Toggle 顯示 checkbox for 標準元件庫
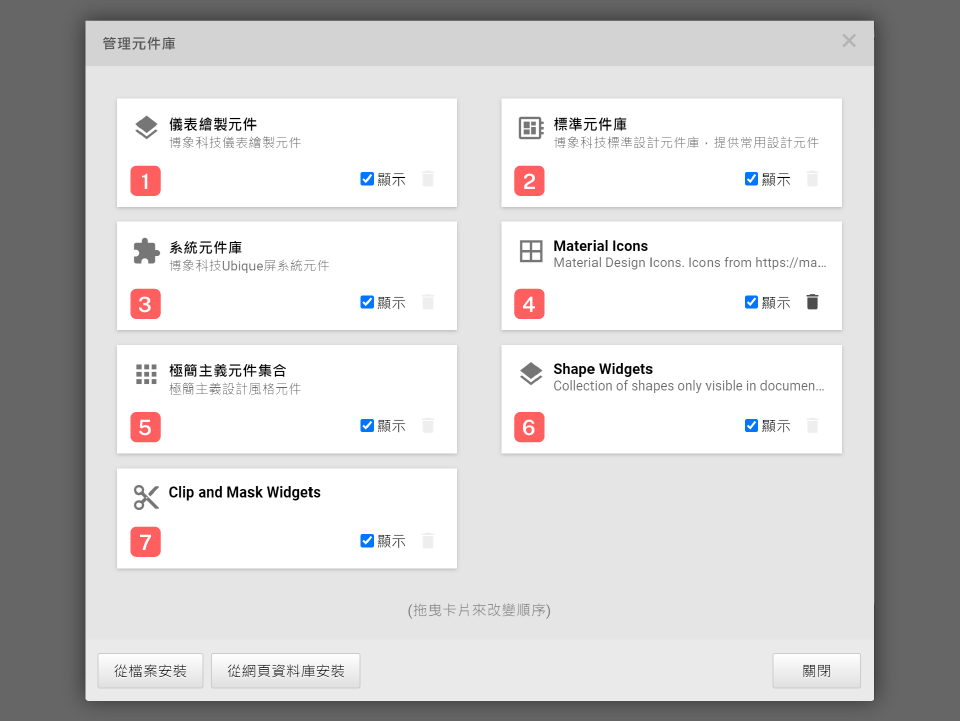This screenshot has width=960, height=721. coord(751,179)
